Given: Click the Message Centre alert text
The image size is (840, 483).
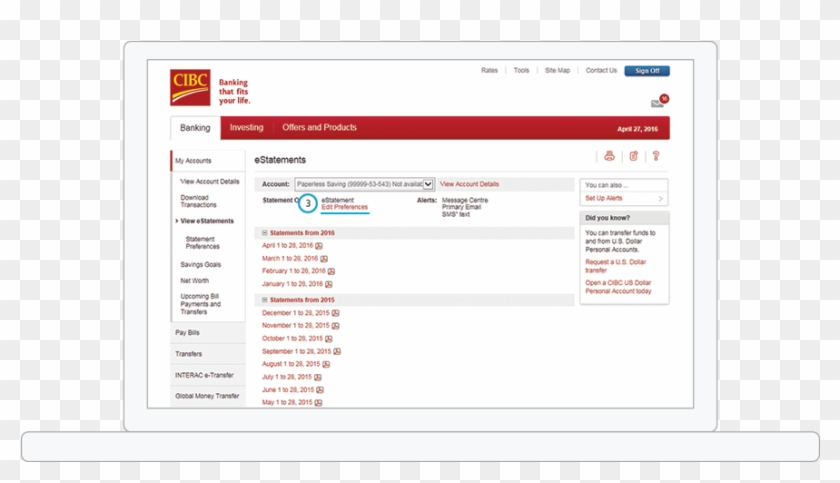Looking at the screenshot, I should [x=465, y=200].
